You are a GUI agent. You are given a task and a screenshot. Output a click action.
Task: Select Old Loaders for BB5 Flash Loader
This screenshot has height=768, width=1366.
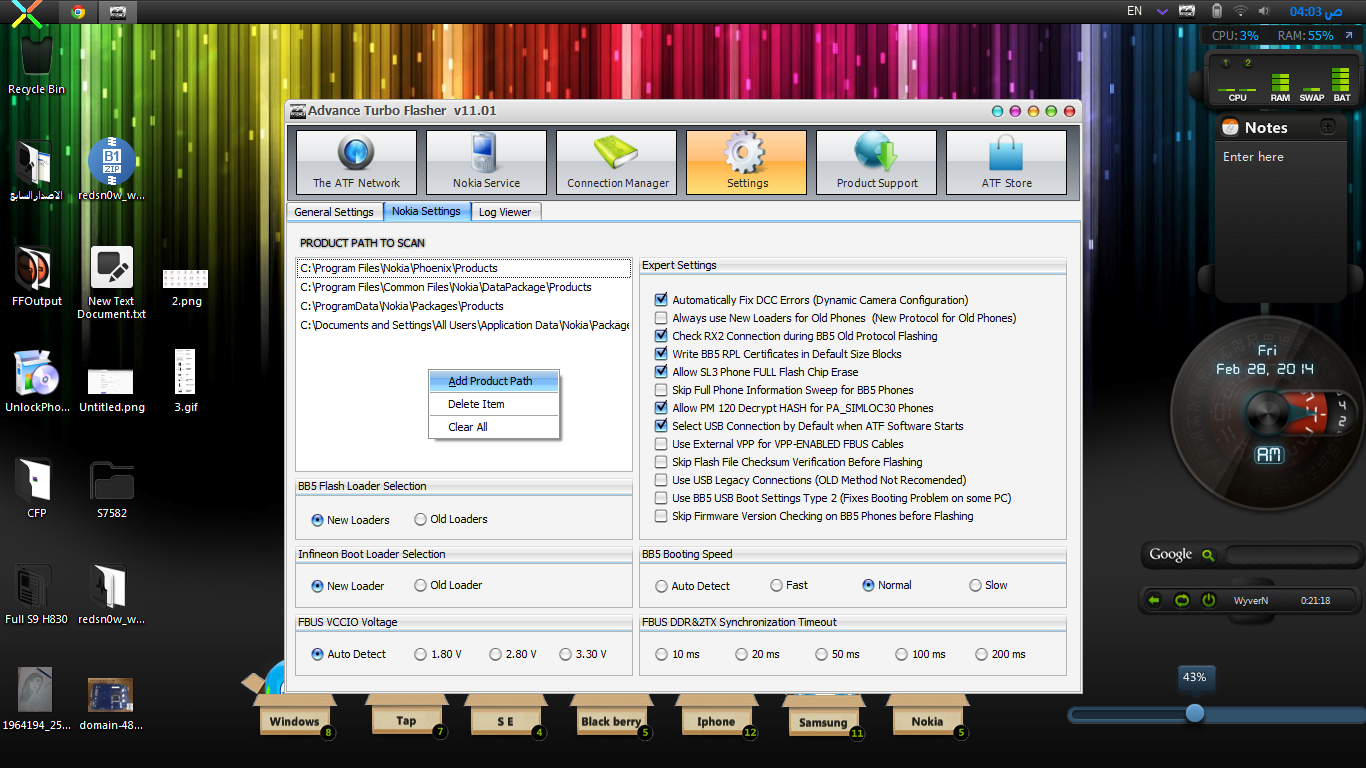(x=421, y=520)
